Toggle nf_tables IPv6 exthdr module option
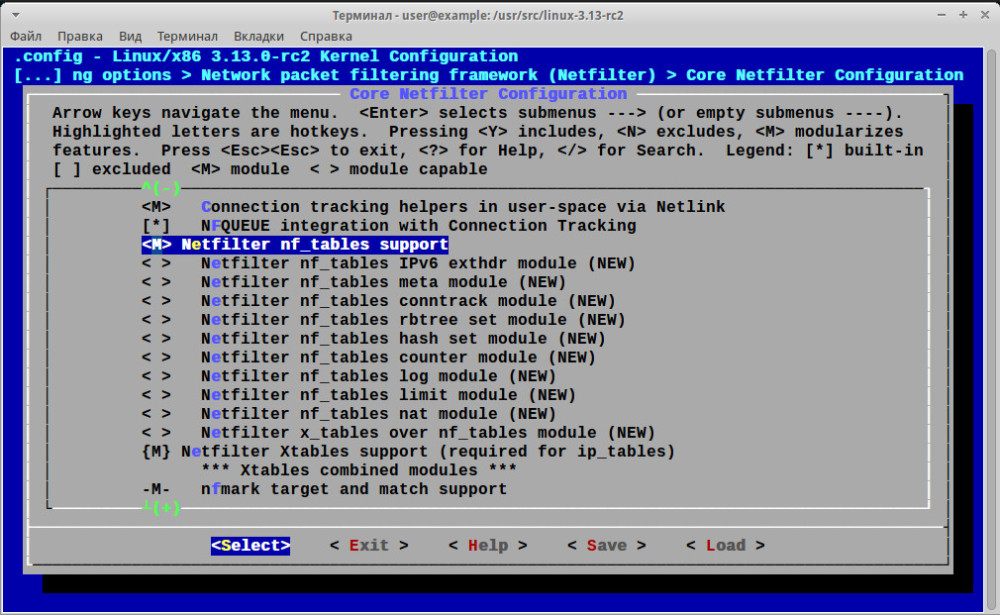 [x=156, y=264]
